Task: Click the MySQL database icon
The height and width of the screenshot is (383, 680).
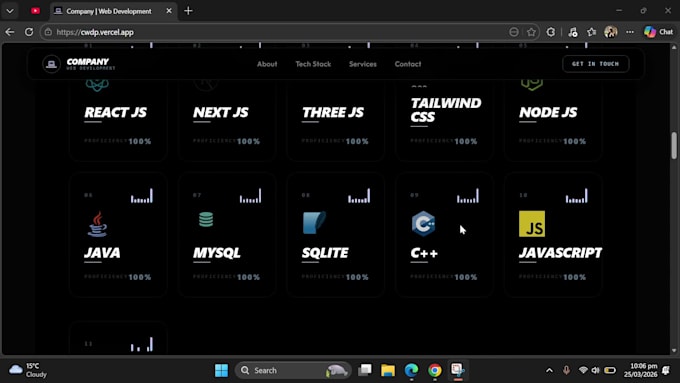Action: tap(206, 219)
